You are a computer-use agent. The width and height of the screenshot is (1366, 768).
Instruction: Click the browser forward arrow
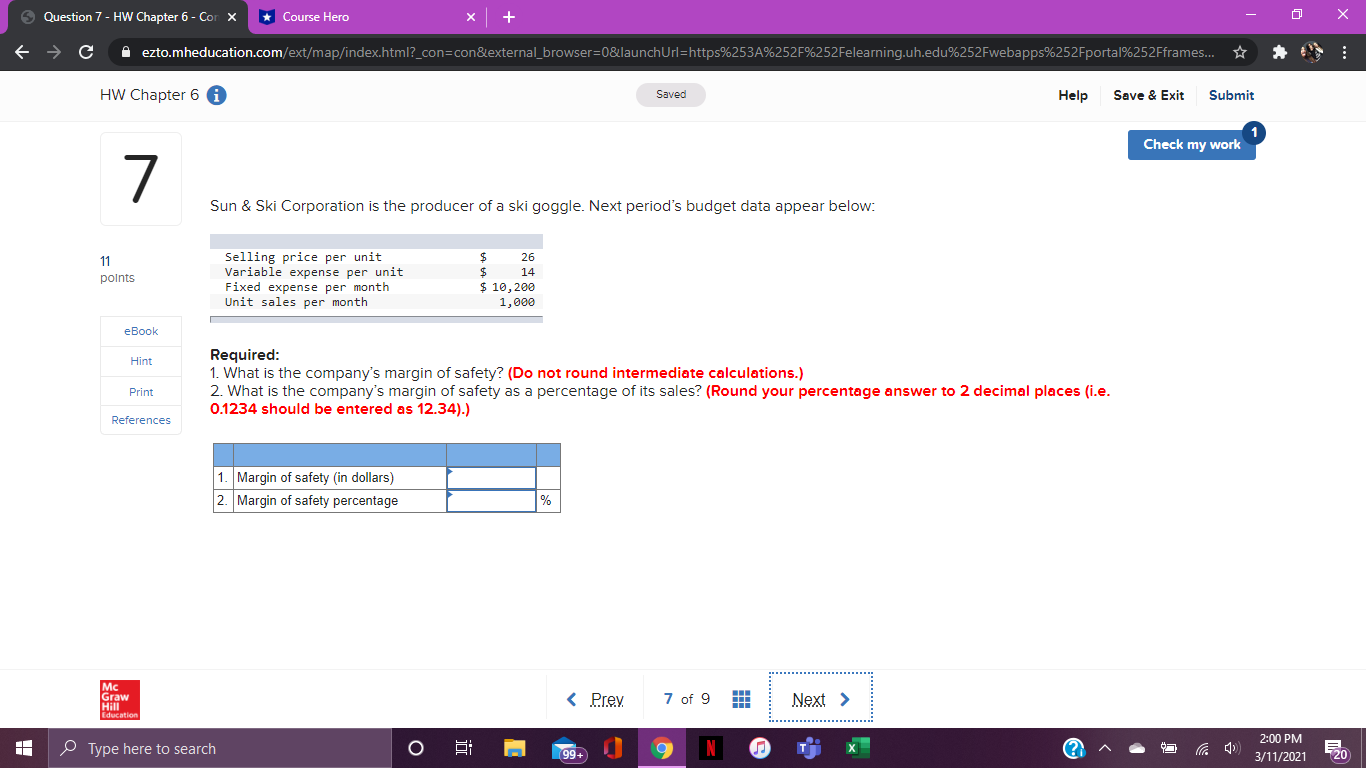(x=54, y=52)
